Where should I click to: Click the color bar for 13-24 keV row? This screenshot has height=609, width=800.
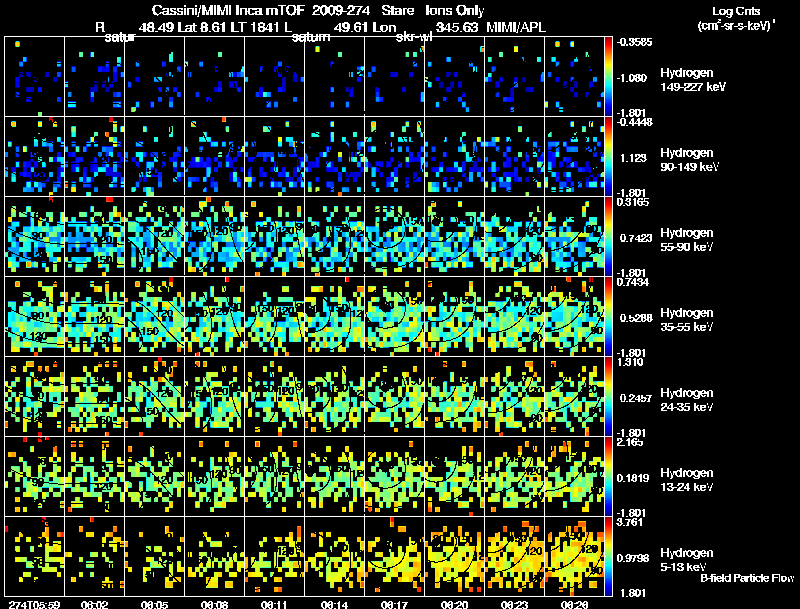pyautogui.click(x=608, y=477)
